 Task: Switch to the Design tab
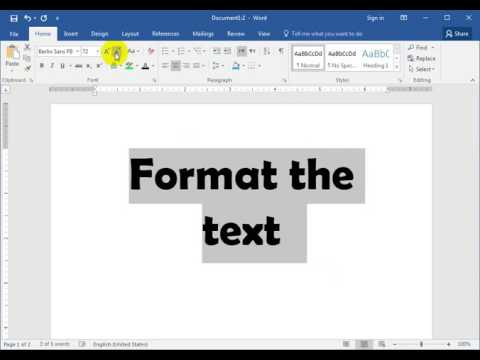coord(100,34)
